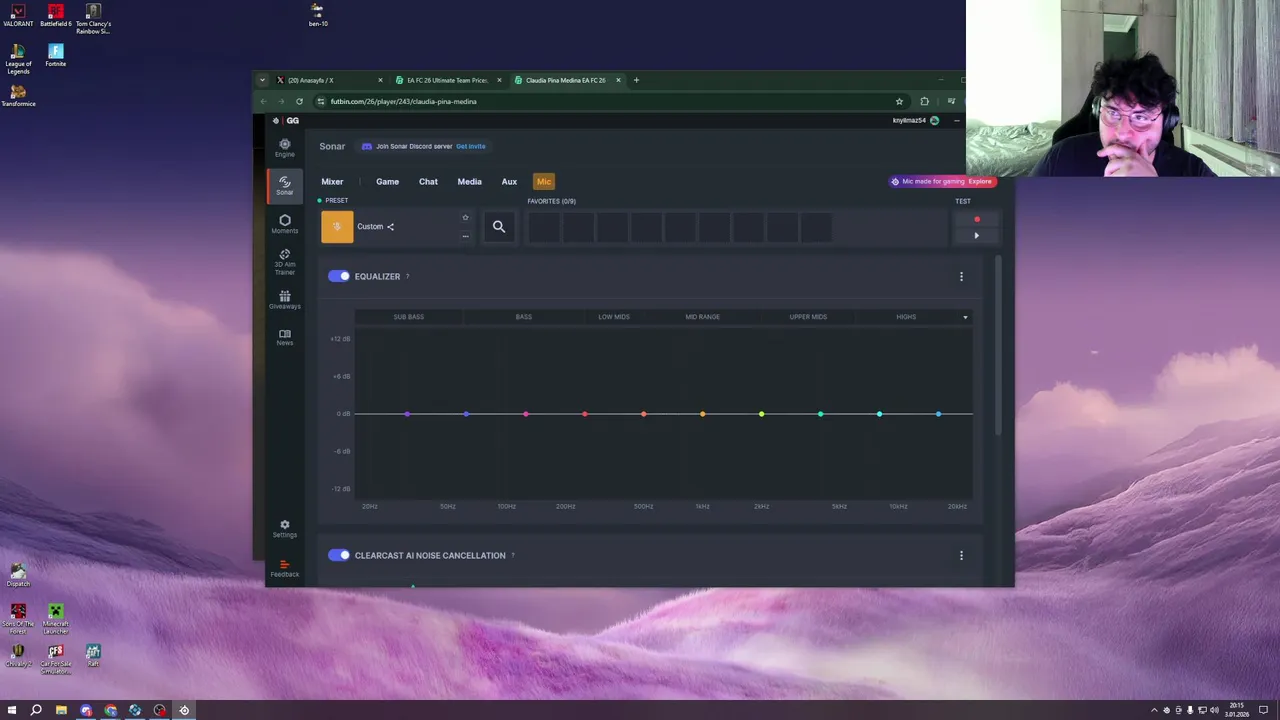The height and width of the screenshot is (720, 1280).
Task: Open League of Legends desktop shortcut
Action: (x=18, y=59)
